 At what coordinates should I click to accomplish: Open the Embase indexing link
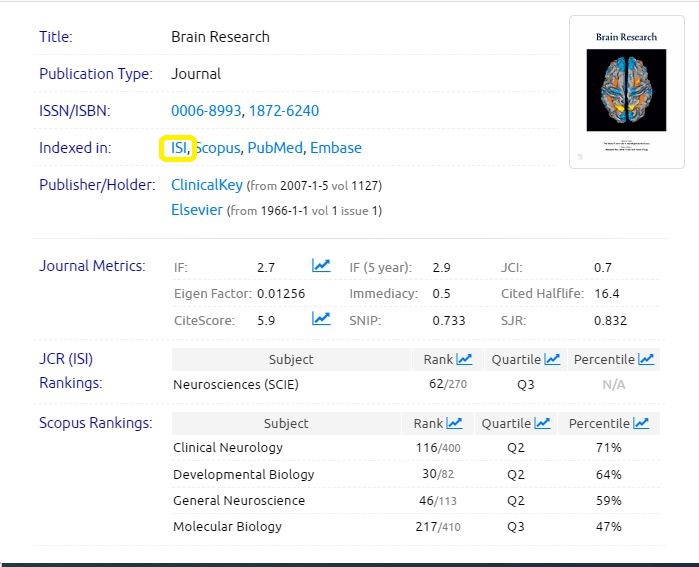click(335, 148)
